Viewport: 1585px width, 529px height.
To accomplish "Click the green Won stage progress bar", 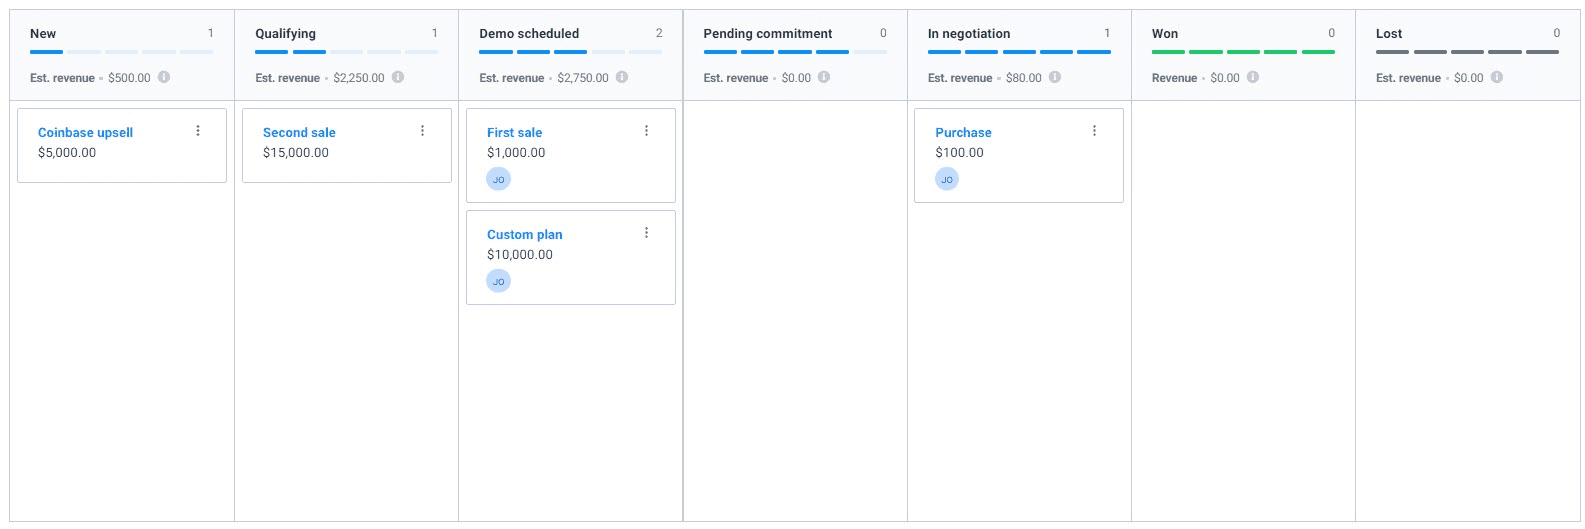I will point(1243,52).
